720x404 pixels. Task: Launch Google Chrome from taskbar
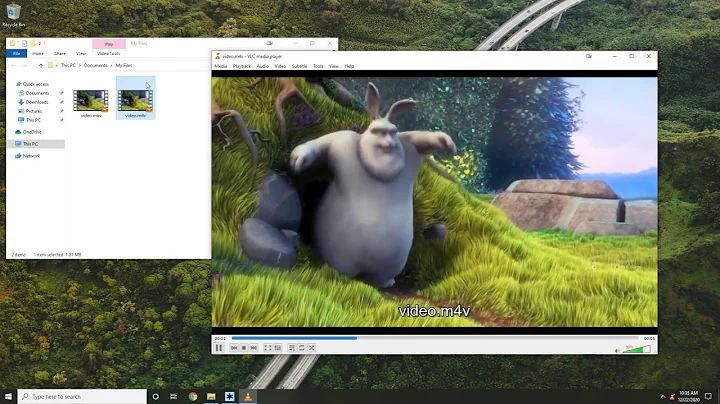point(193,396)
